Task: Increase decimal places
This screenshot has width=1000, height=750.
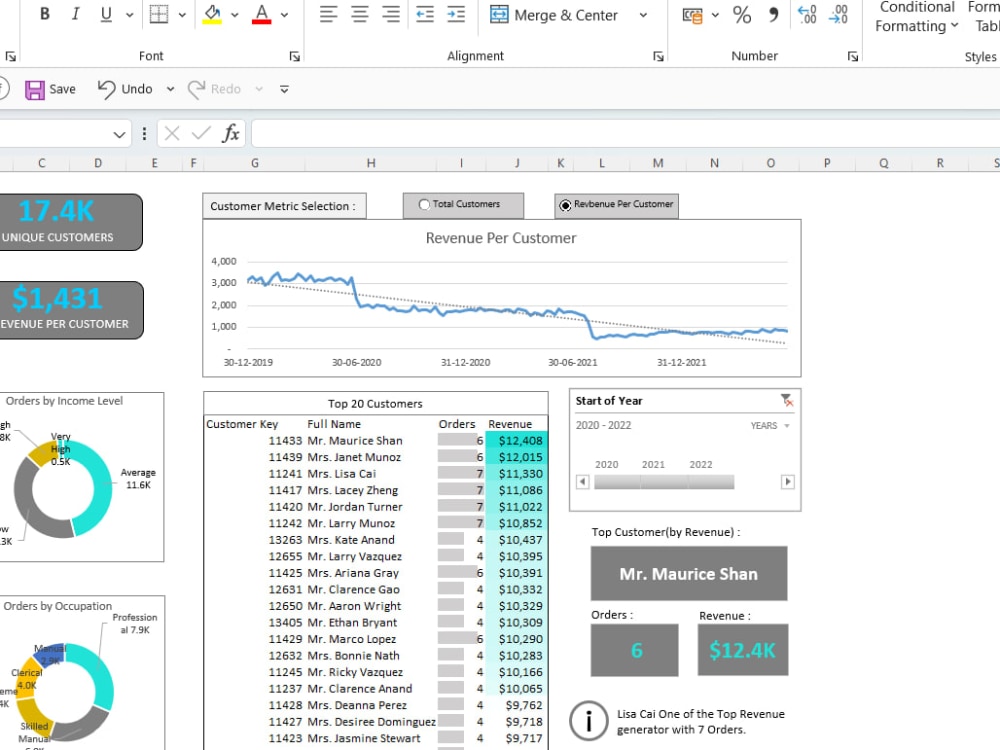Action: click(807, 15)
